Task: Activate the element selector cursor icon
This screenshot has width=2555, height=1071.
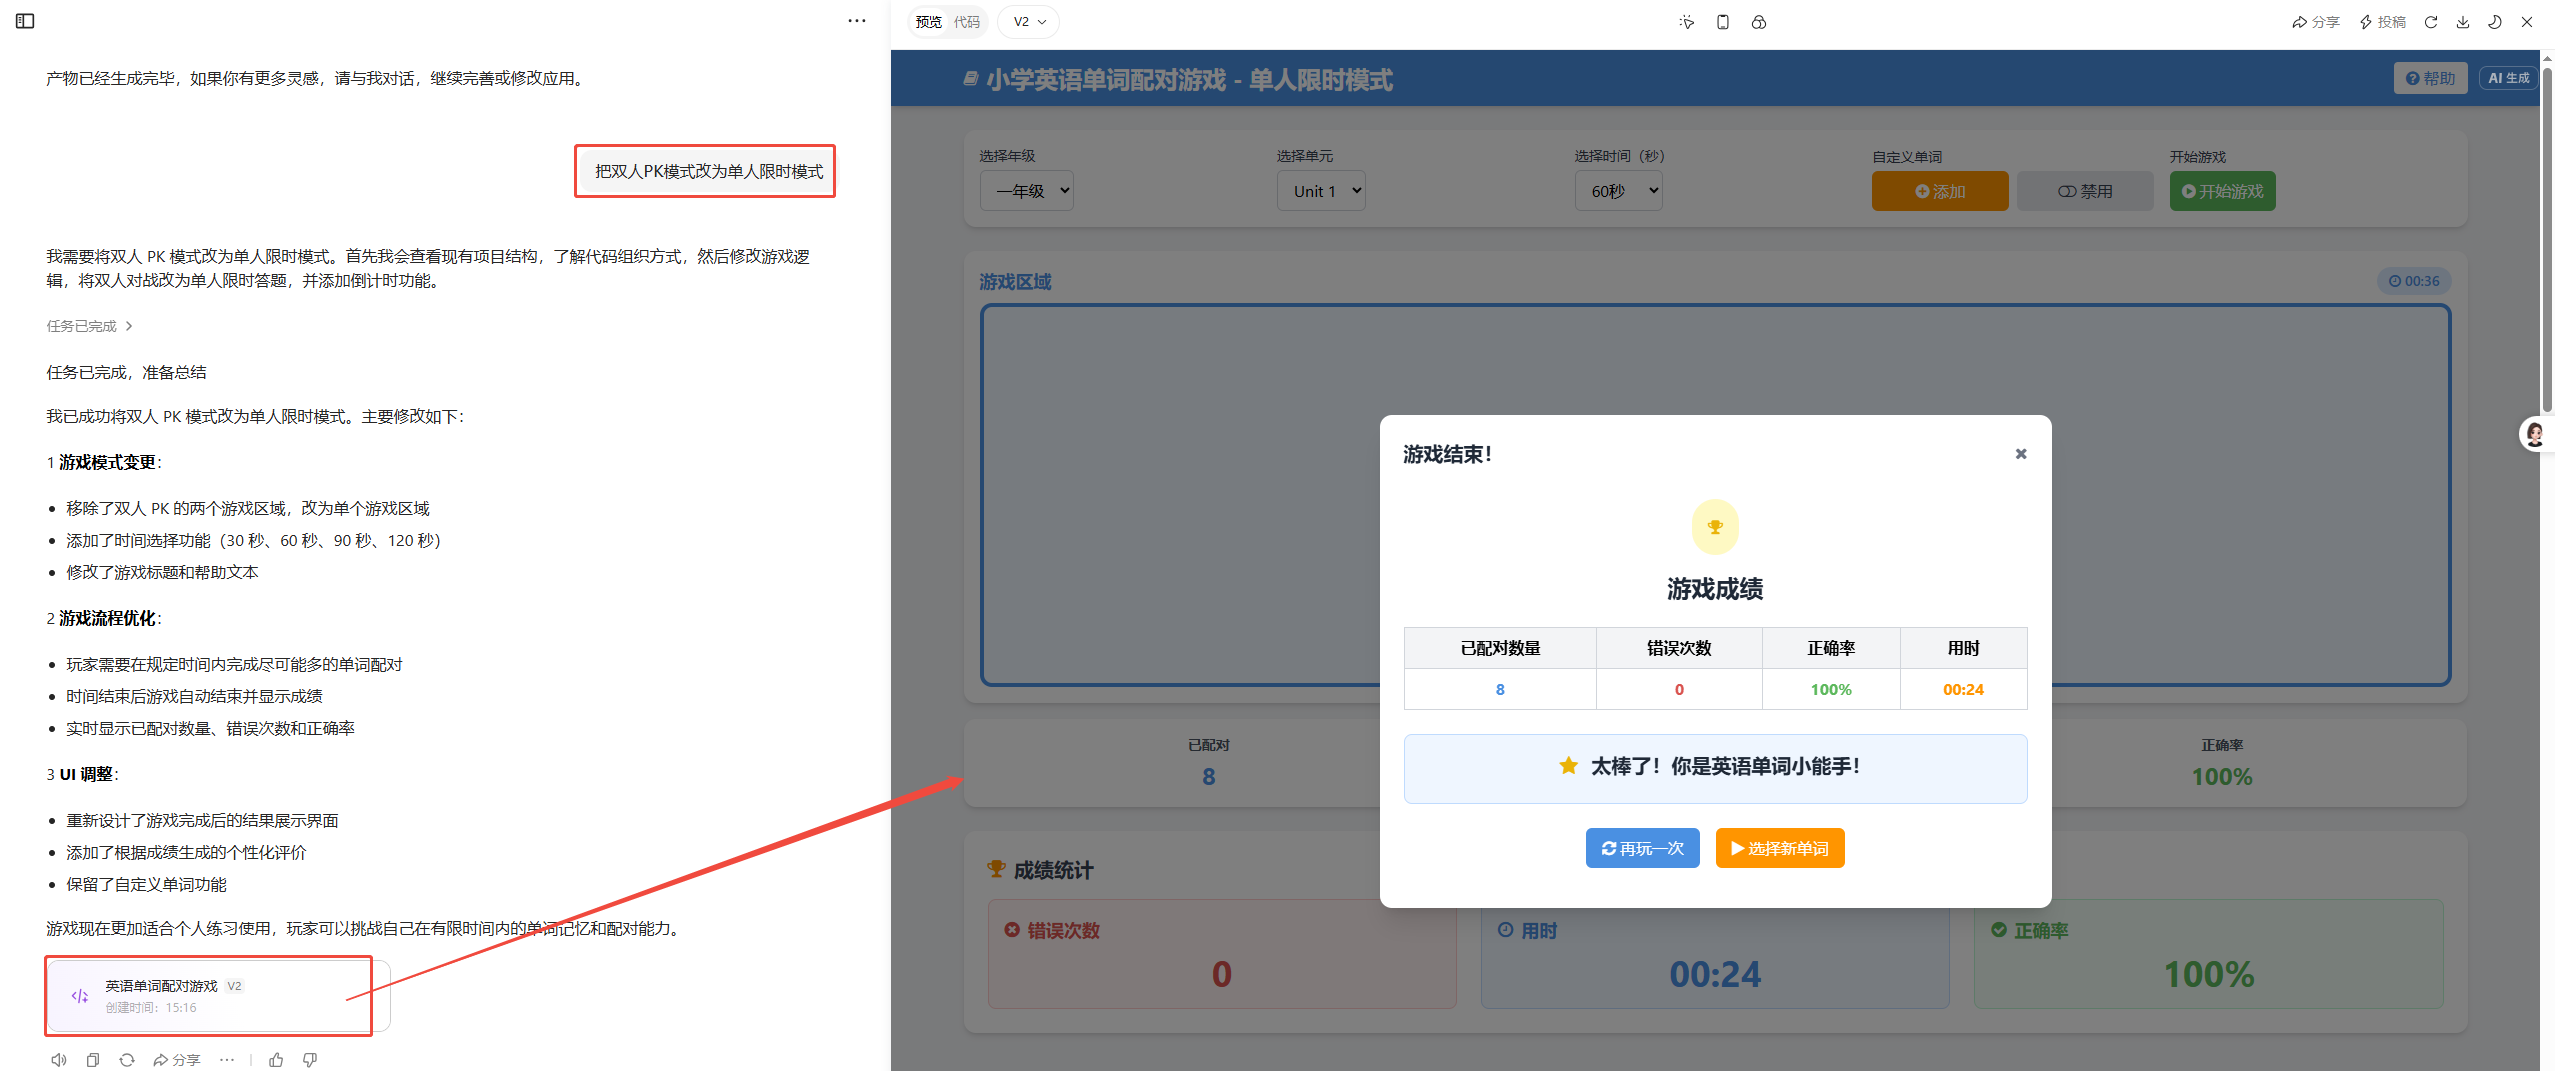Action: click(1687, 22)
